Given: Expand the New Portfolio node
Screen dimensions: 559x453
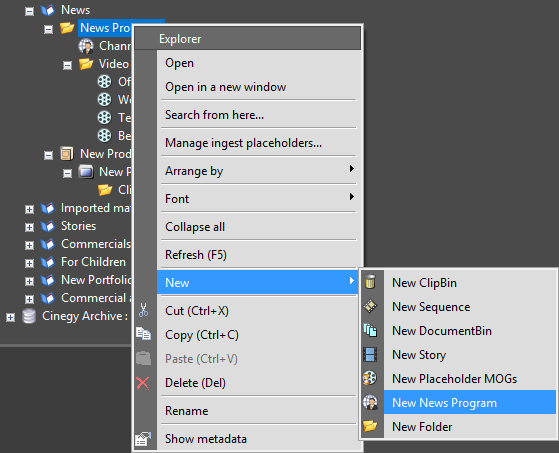Looking at the screenshot, I should (29, 282).
